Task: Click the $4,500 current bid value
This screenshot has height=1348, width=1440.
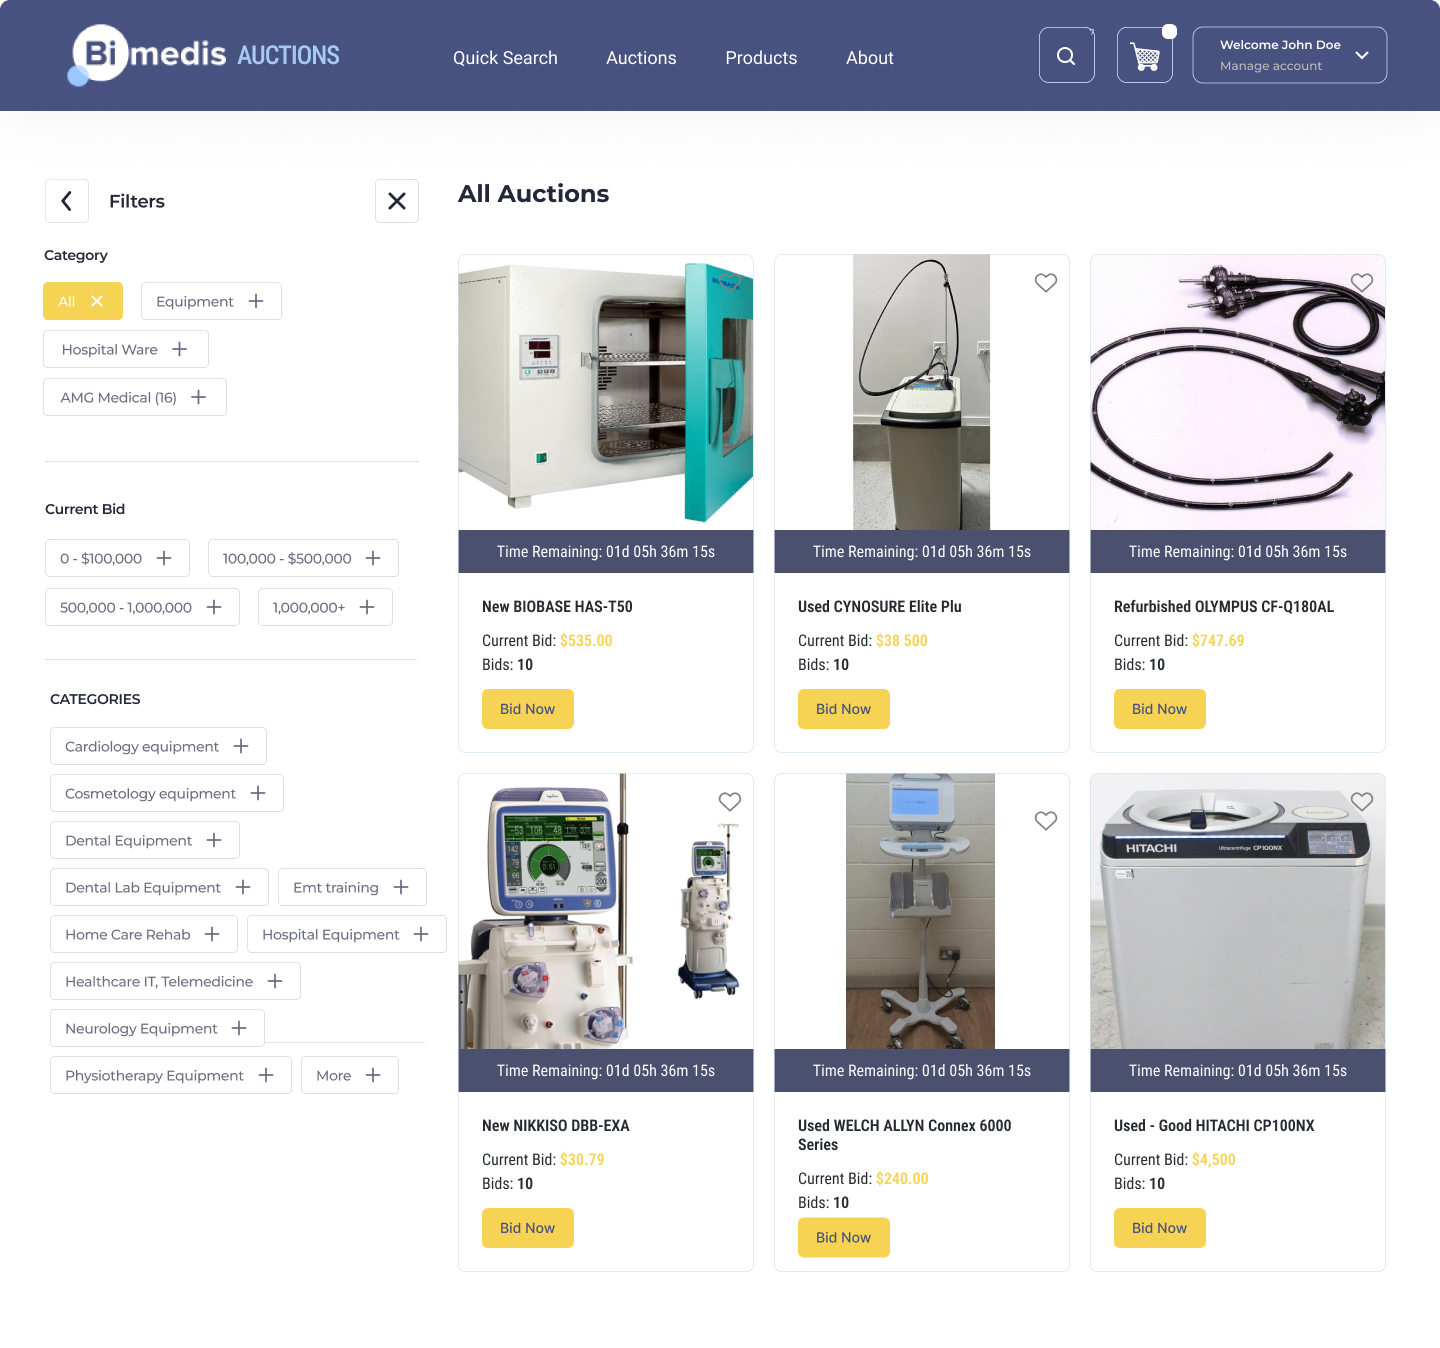Action: [x=1214, y=1160]
